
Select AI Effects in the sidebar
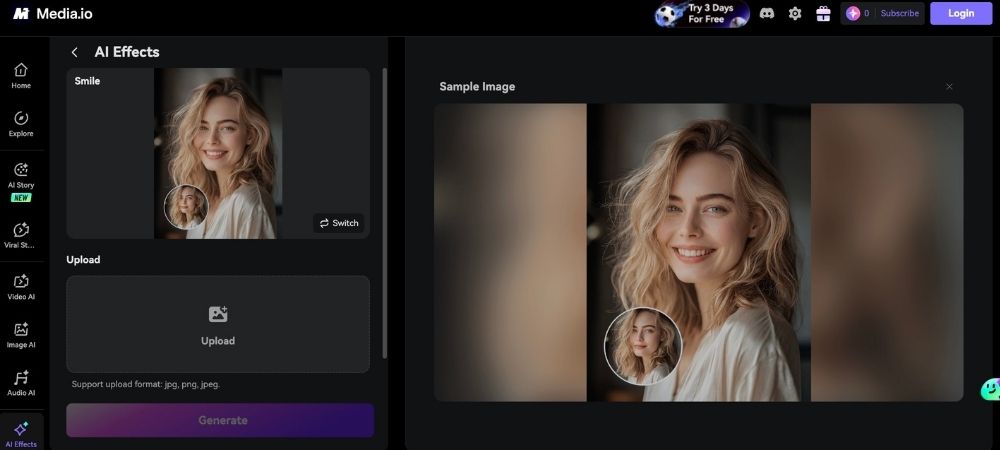(x=21, y=433)
